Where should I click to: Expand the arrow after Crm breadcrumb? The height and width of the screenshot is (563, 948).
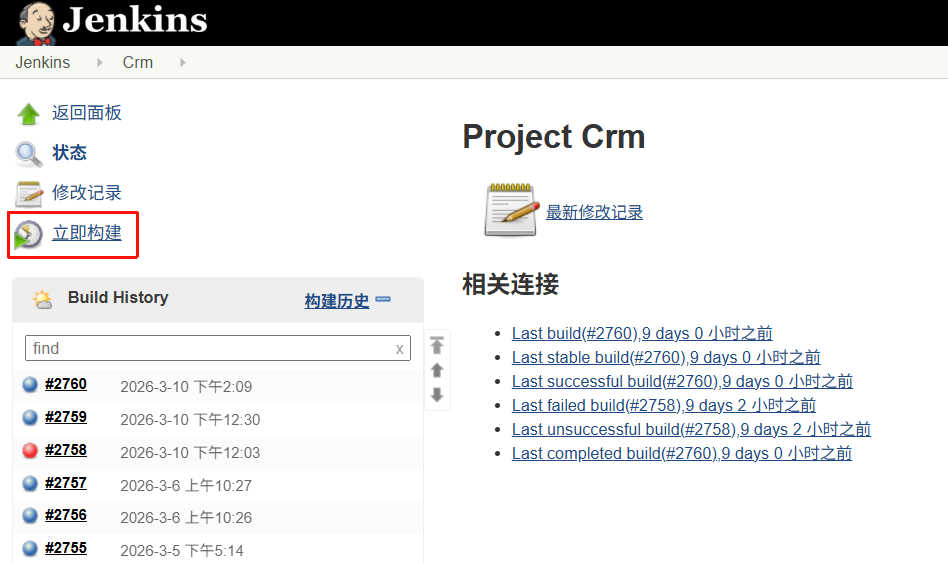[183, 62]
